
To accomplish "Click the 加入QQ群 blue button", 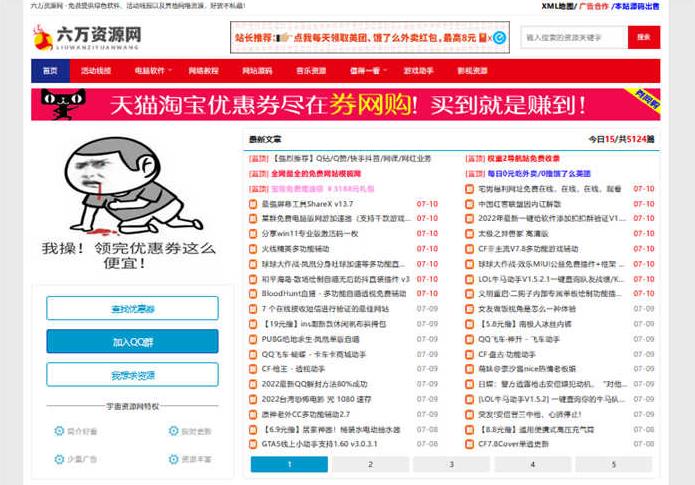I will click(132, 342).
